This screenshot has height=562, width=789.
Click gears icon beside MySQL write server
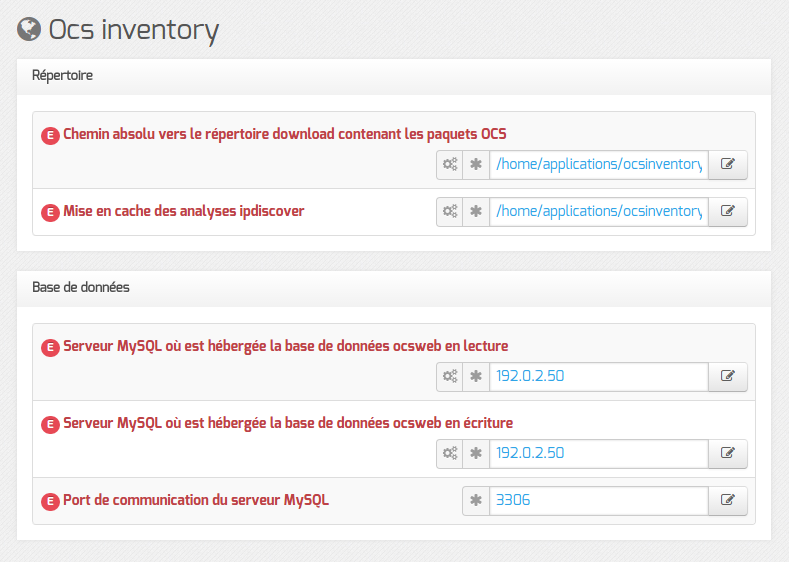450,453
